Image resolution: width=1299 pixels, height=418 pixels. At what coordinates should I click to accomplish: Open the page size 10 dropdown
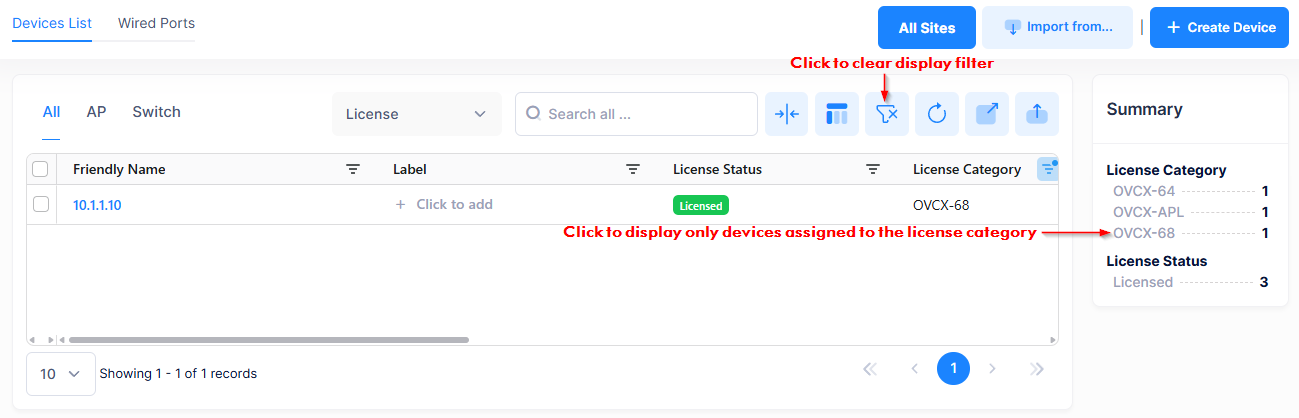[60, 374]
